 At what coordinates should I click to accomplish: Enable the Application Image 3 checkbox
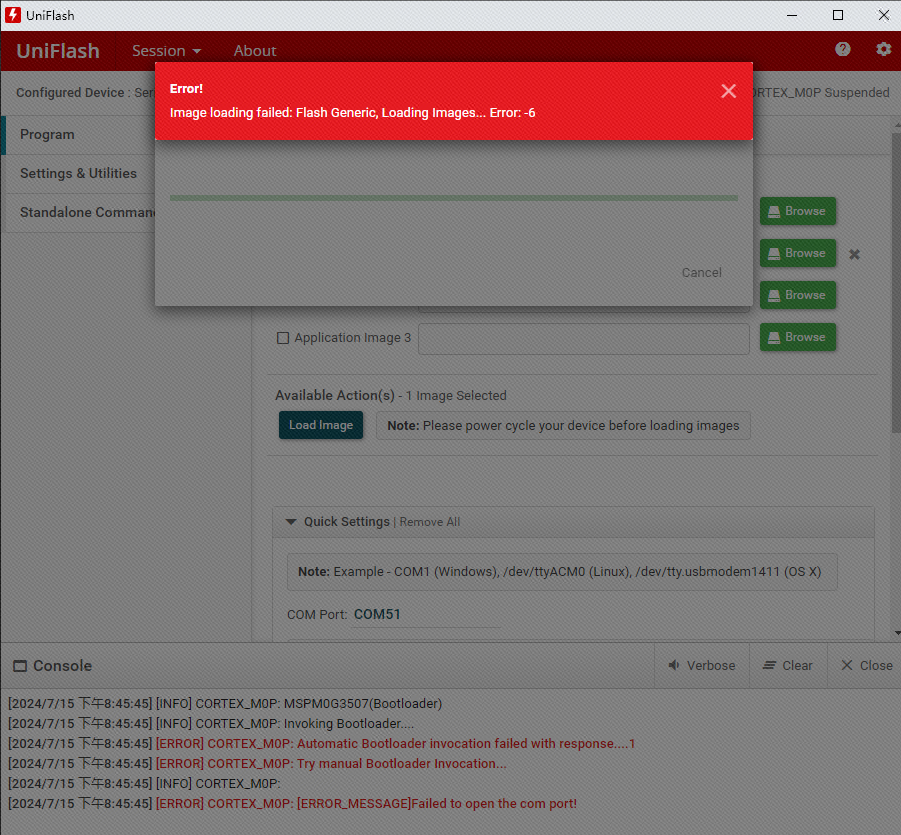point(283,338)
